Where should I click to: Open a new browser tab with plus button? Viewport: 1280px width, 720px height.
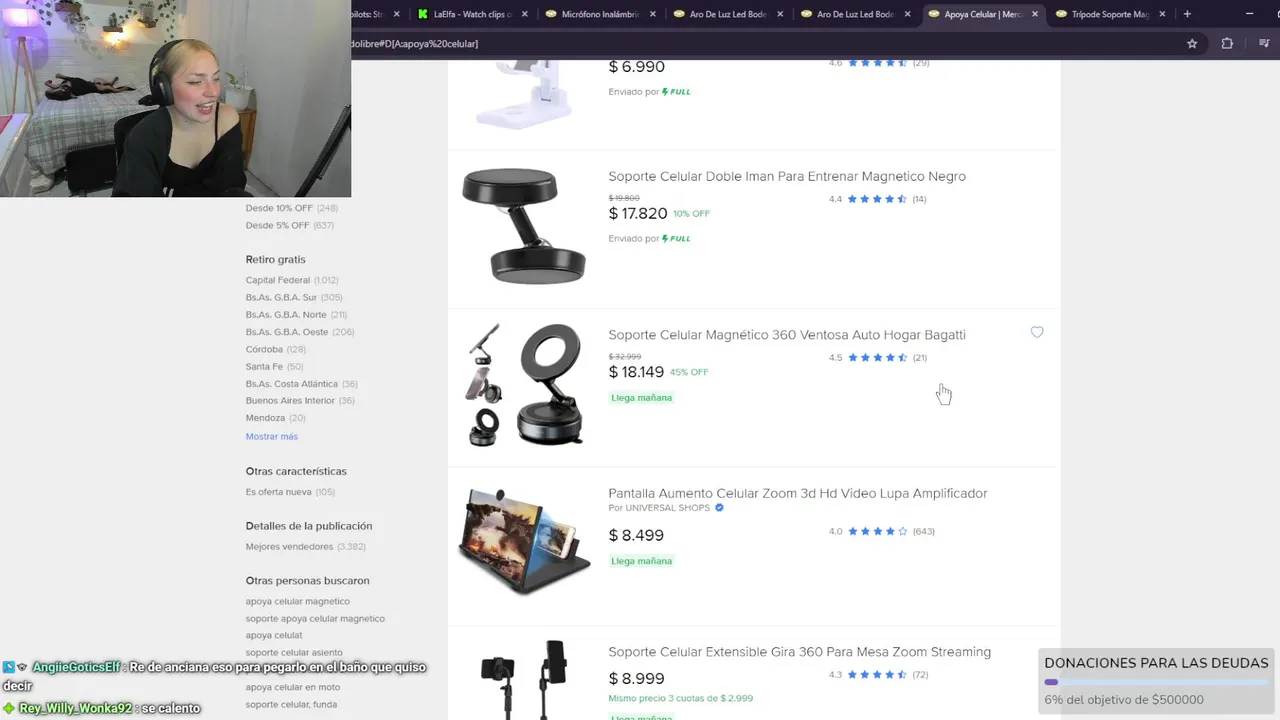pos(1187,14)
